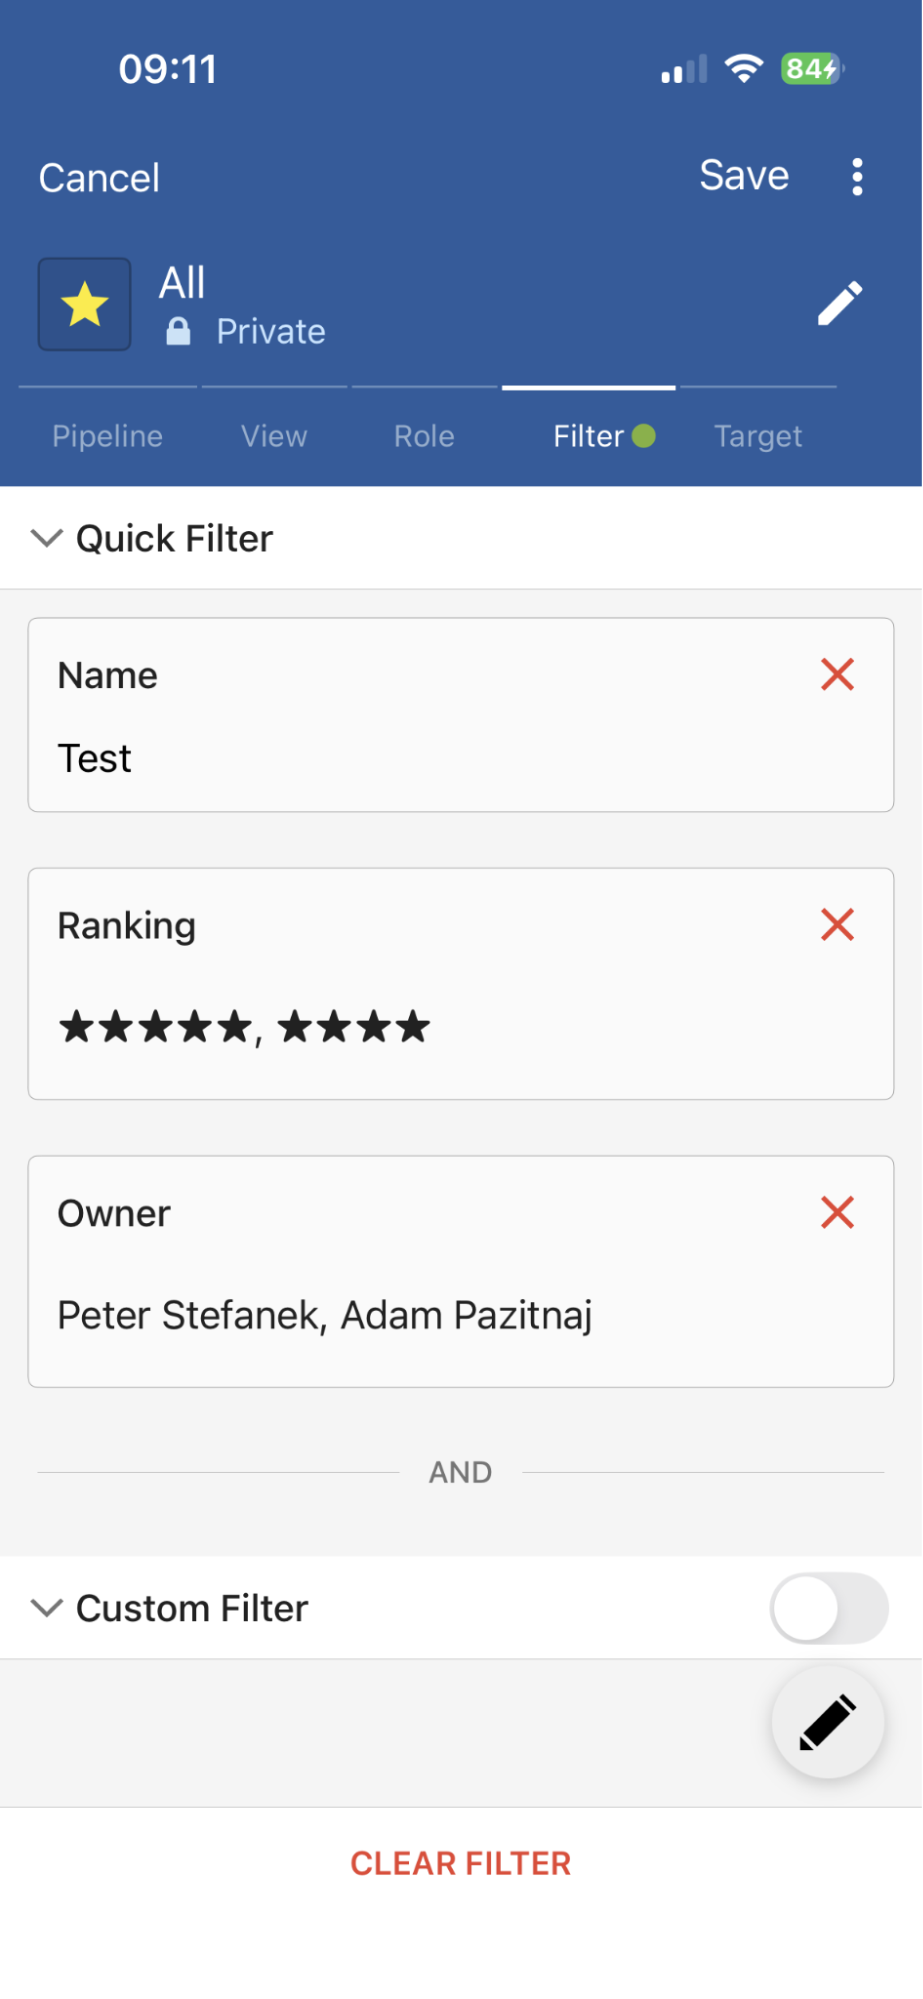Go to the Target tab

tap(758, 436)
